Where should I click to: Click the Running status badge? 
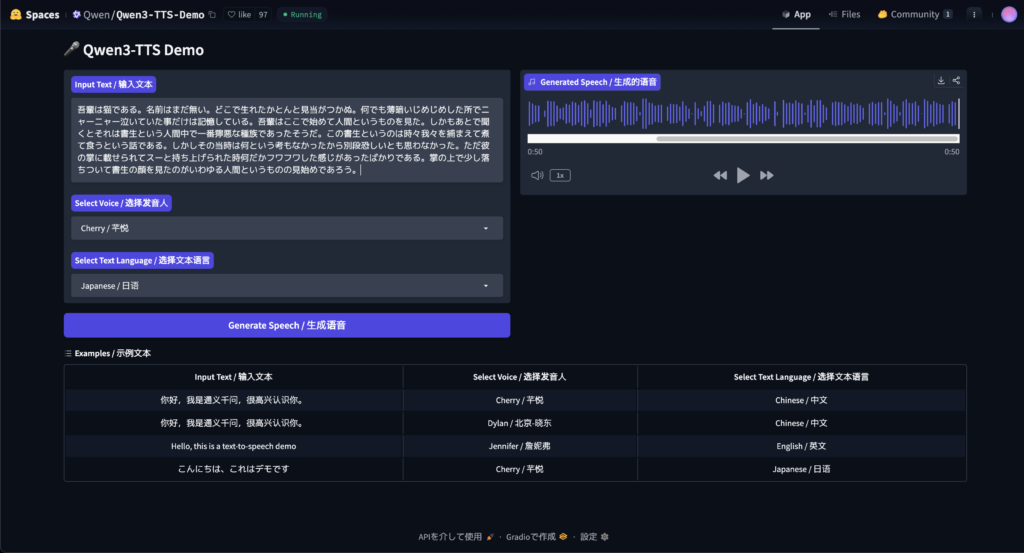click(302, 14)
